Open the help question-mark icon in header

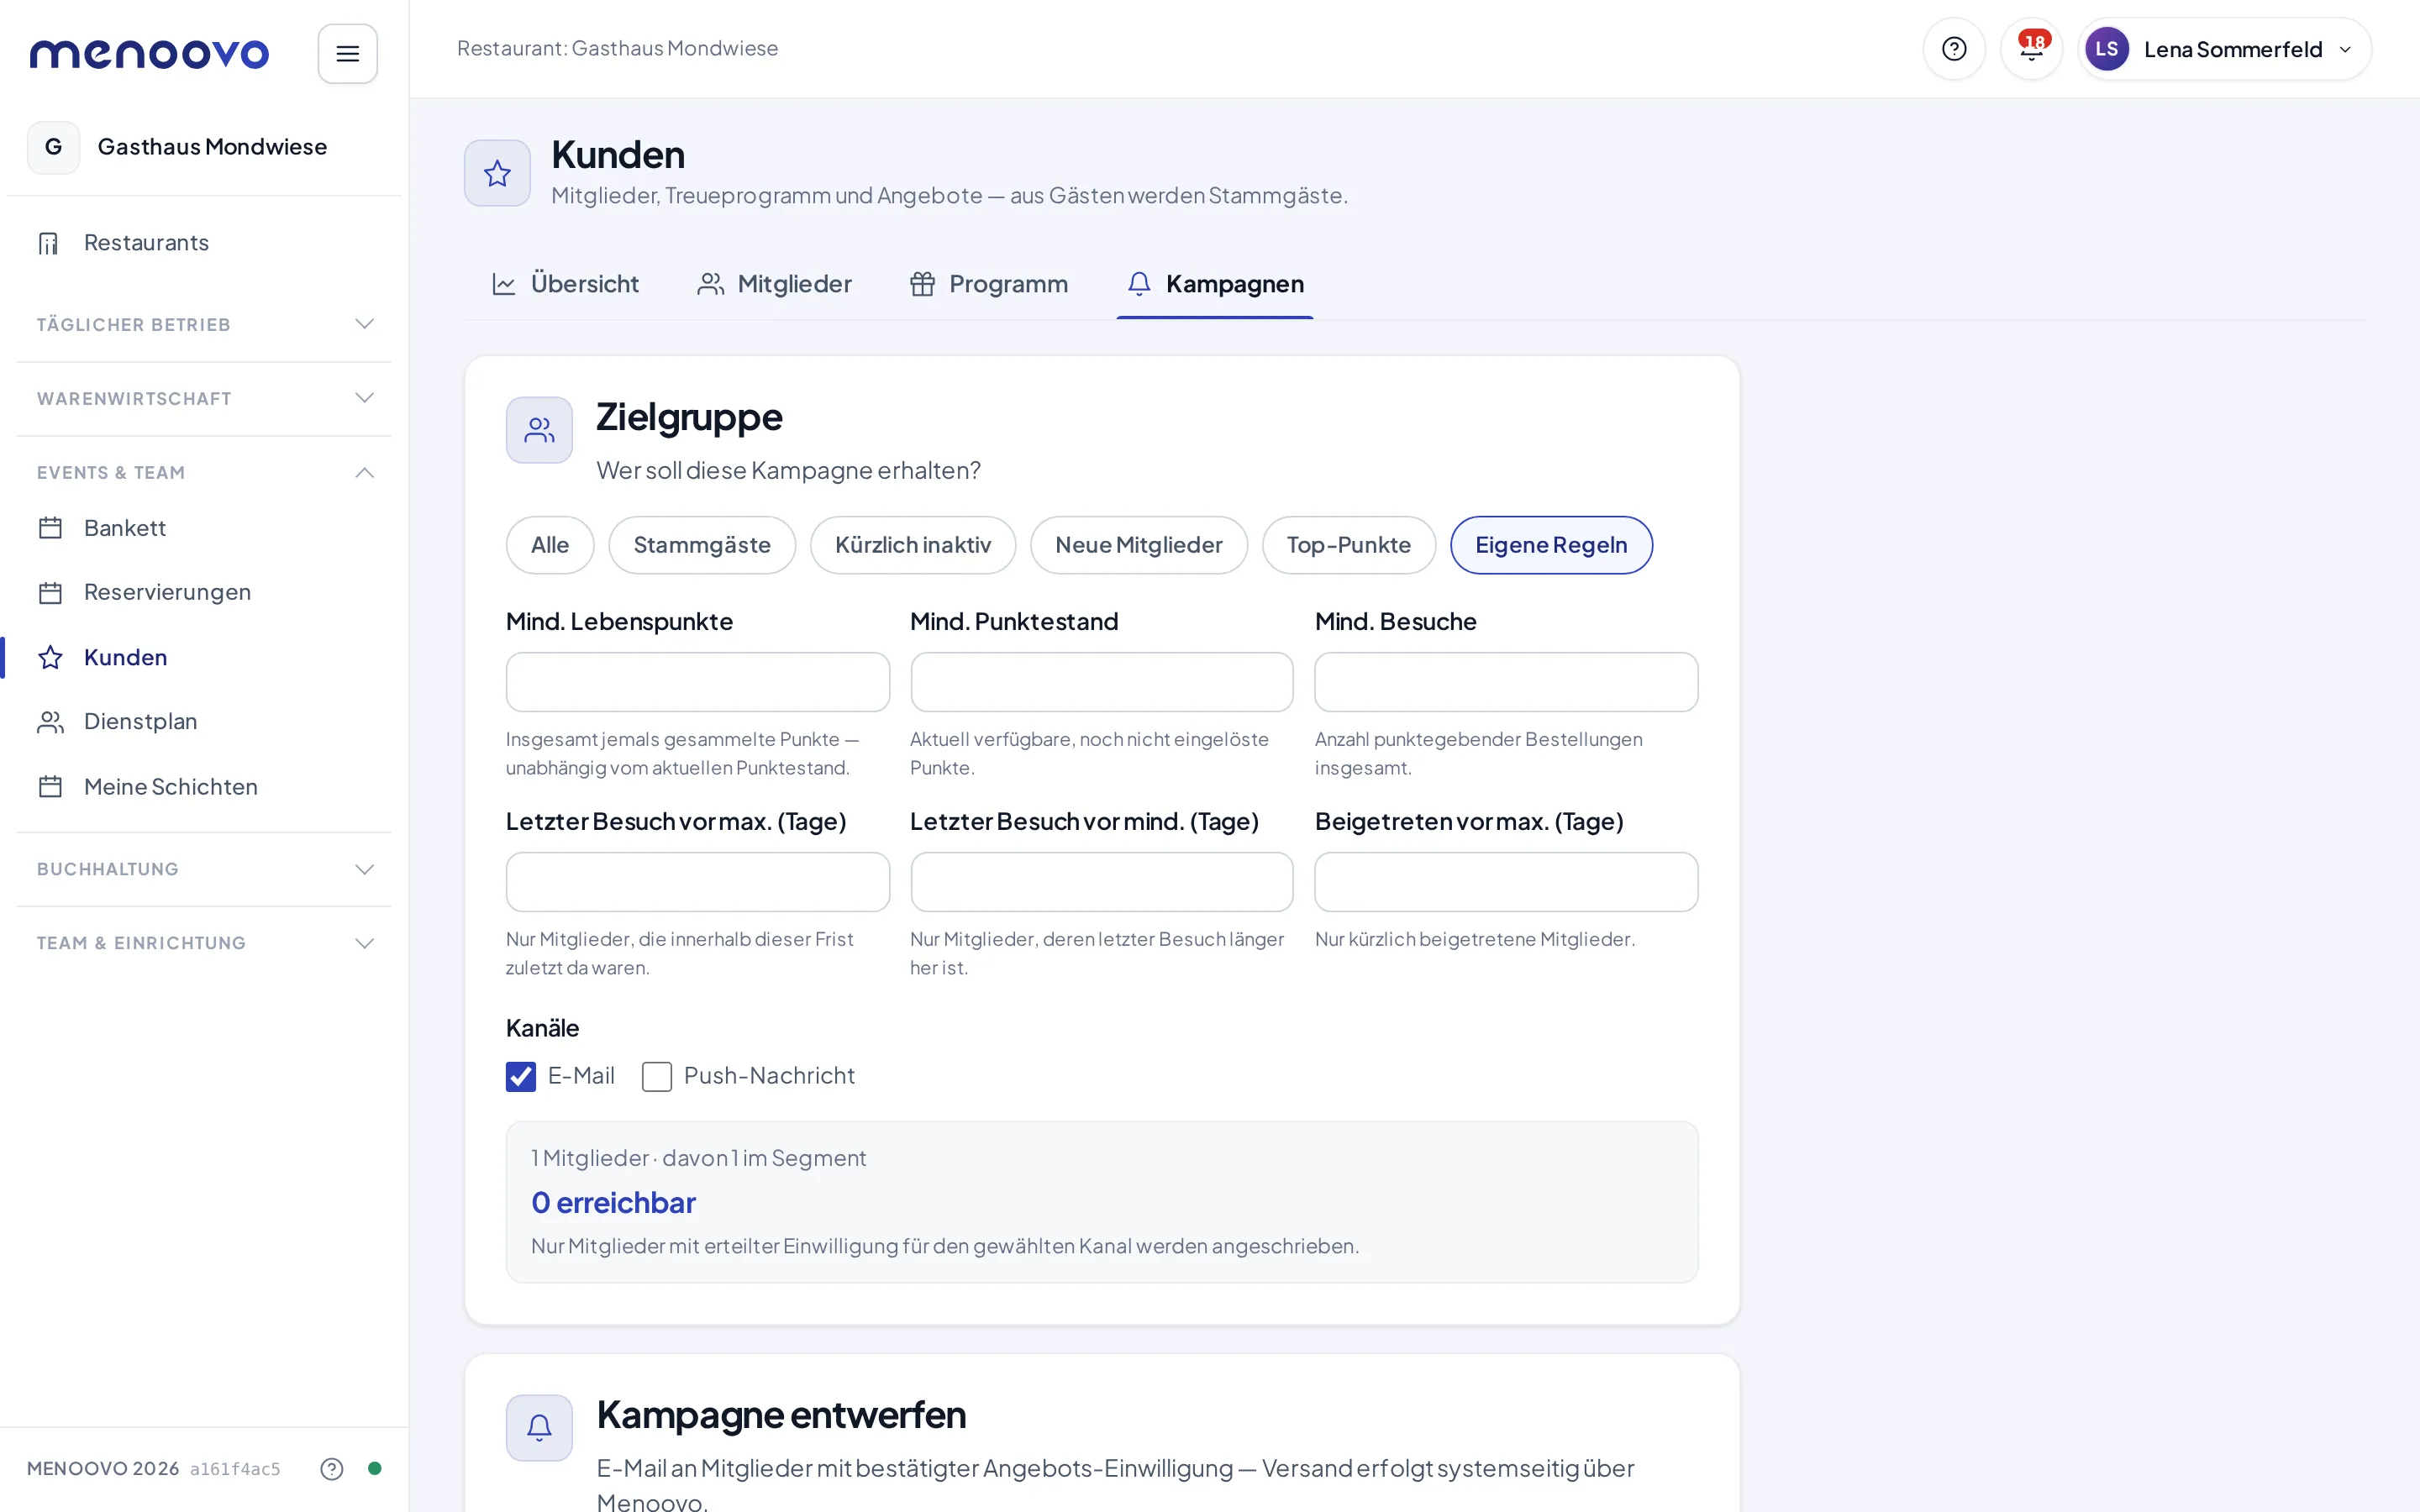1953,49
